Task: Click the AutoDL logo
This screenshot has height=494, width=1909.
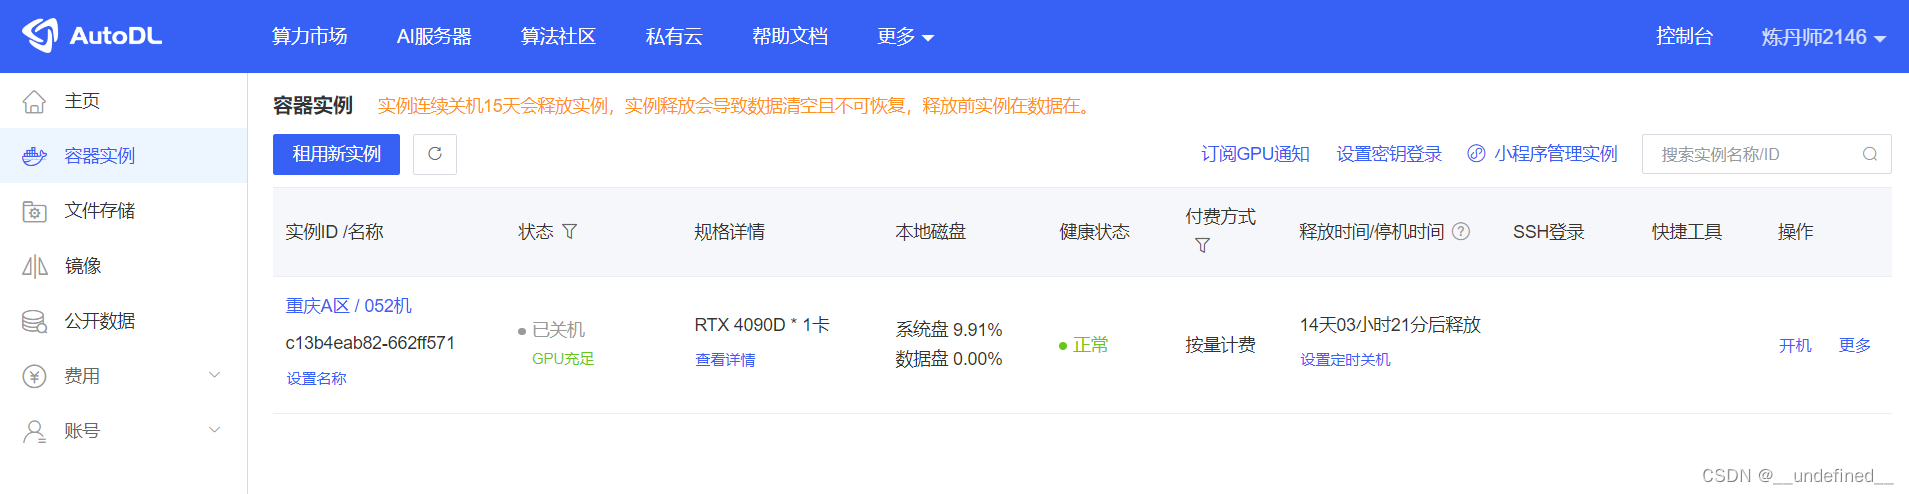Action: point(92,36)
